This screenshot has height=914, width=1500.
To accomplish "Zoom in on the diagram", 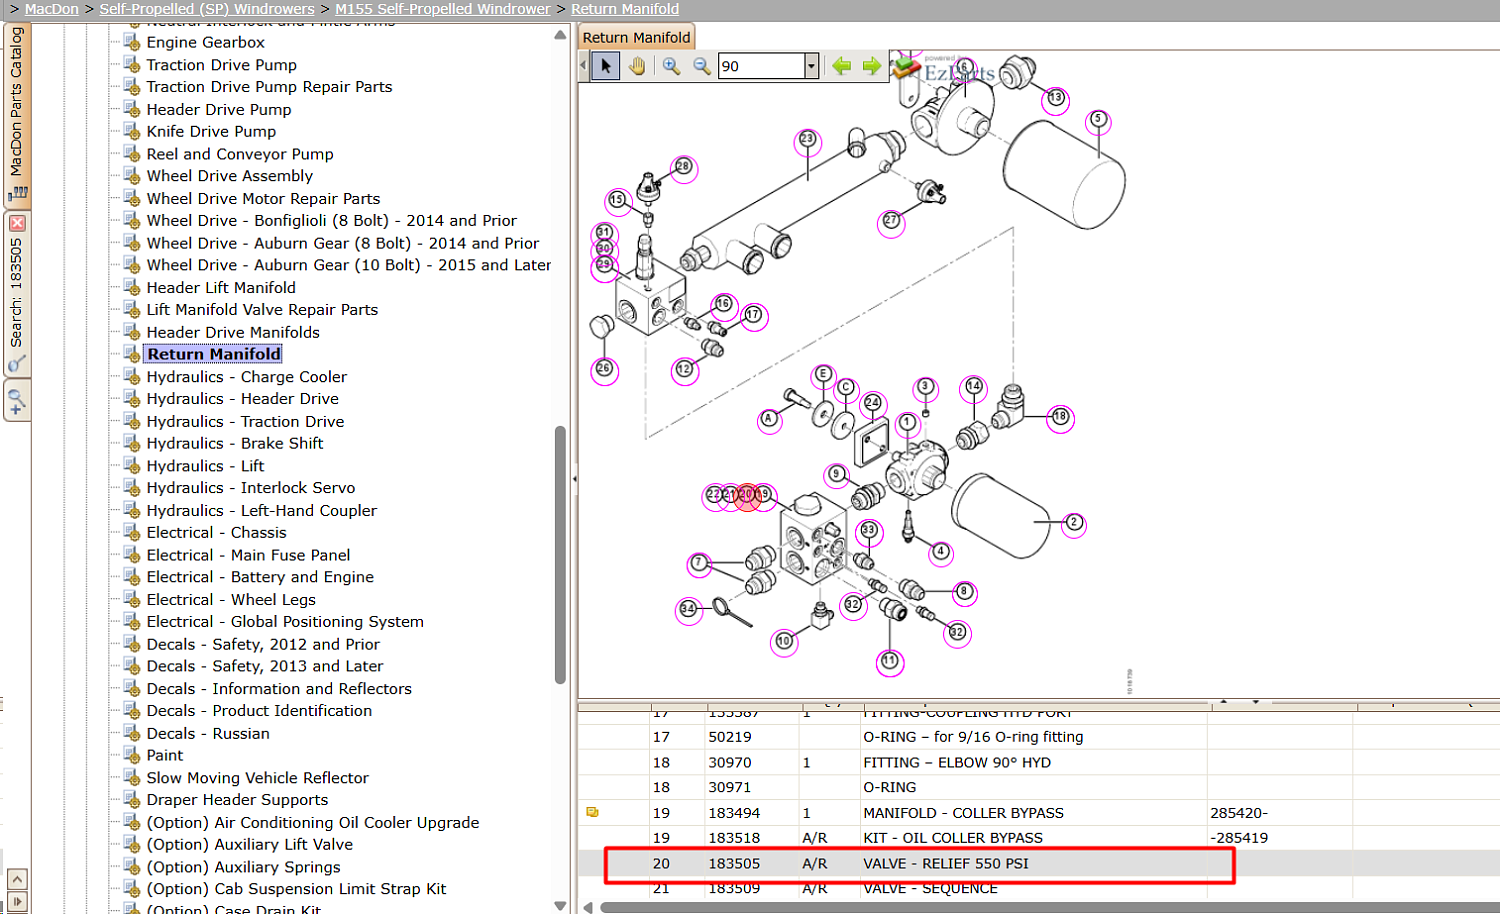I will point(671,66).
